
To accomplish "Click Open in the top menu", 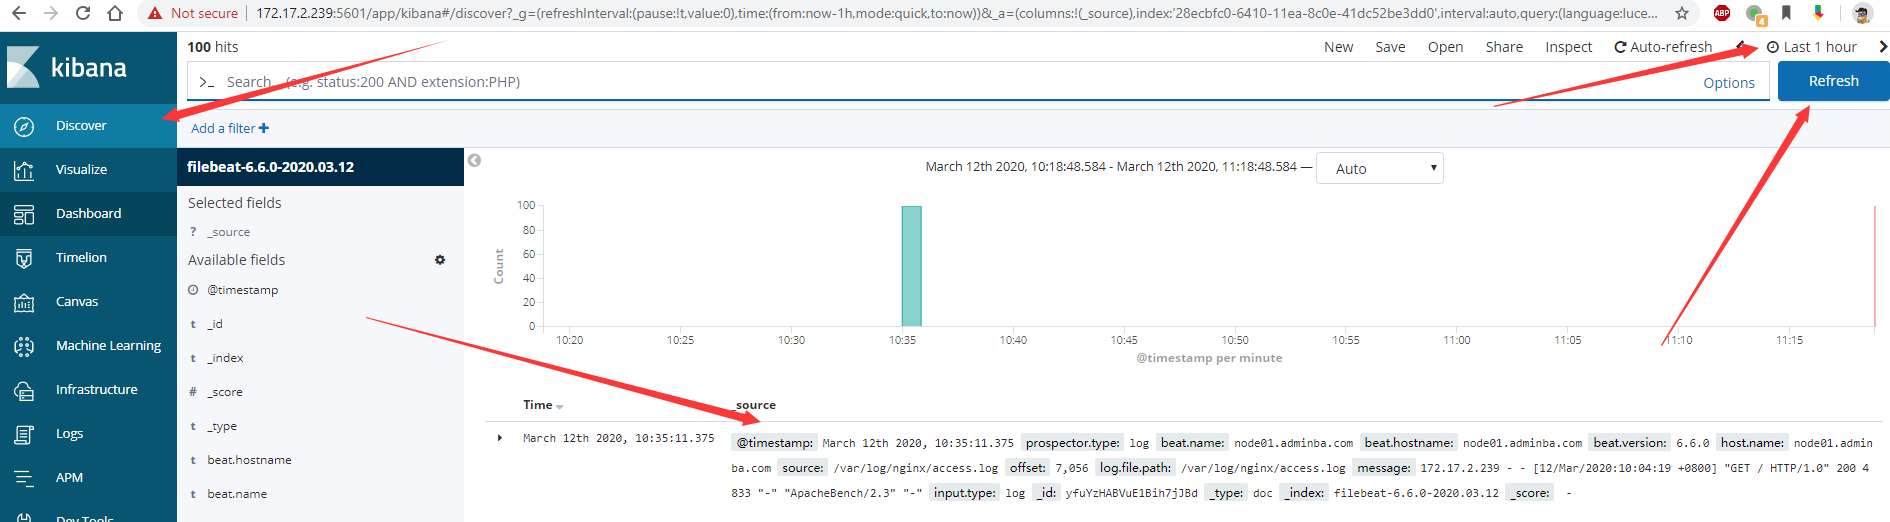I will point(1445,47).
